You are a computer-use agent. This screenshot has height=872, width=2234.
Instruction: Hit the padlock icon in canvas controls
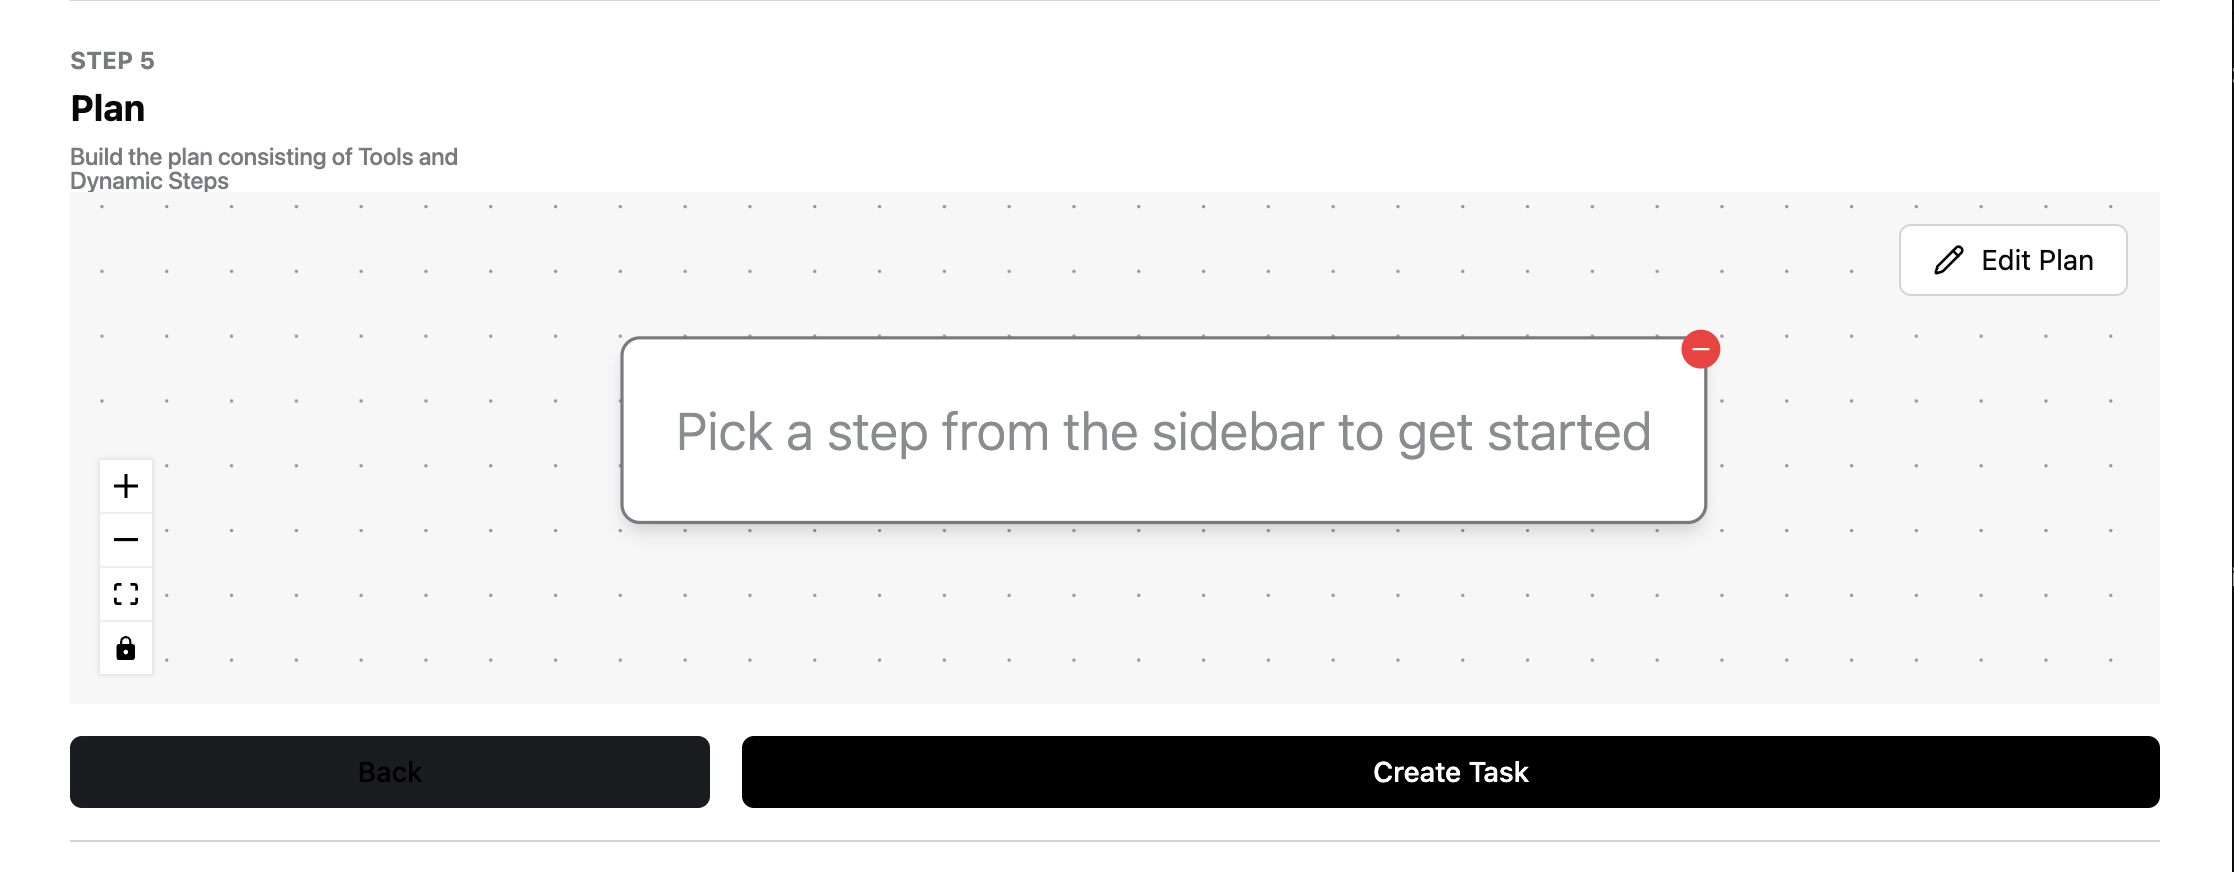coord(126,648)
